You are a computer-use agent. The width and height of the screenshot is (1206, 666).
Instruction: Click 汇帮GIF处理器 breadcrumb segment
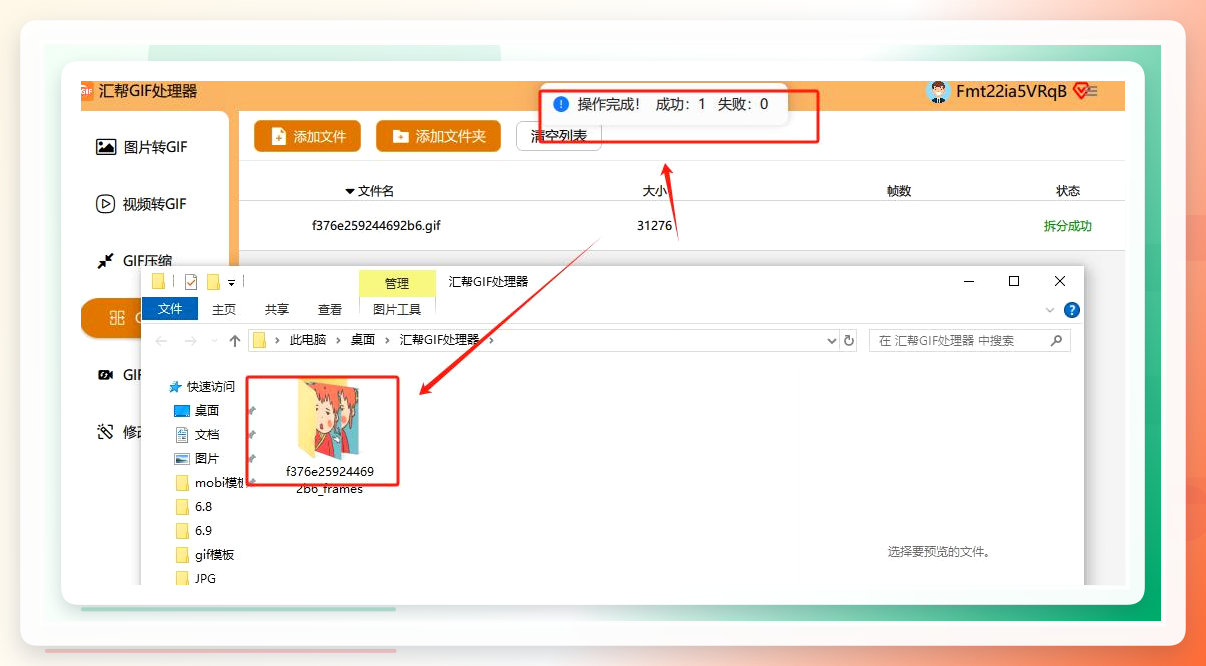point(439,340)
